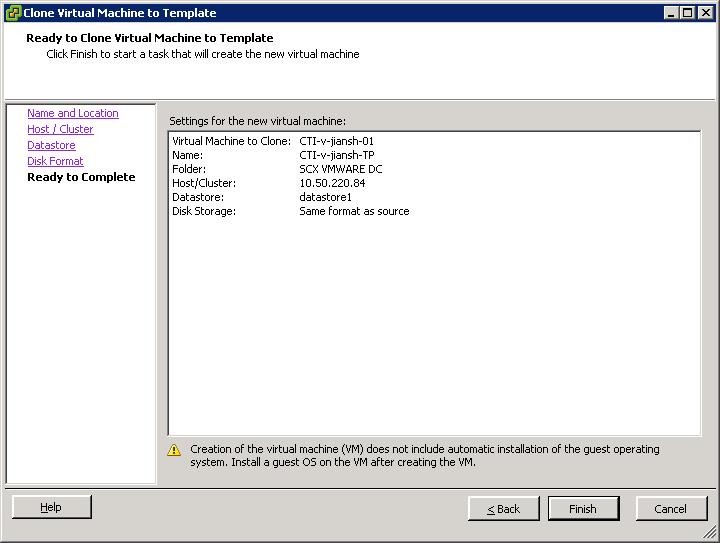Click the guest OS warning message text

tap(425, 456)
